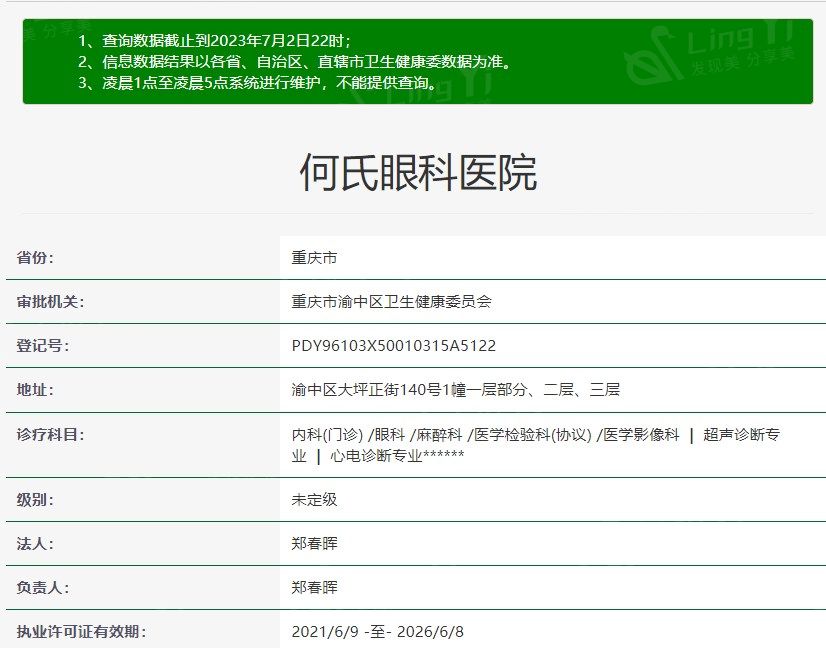Click the 登记号 label
This screenshot has height=648, width=826.
[x=43, y=346]
